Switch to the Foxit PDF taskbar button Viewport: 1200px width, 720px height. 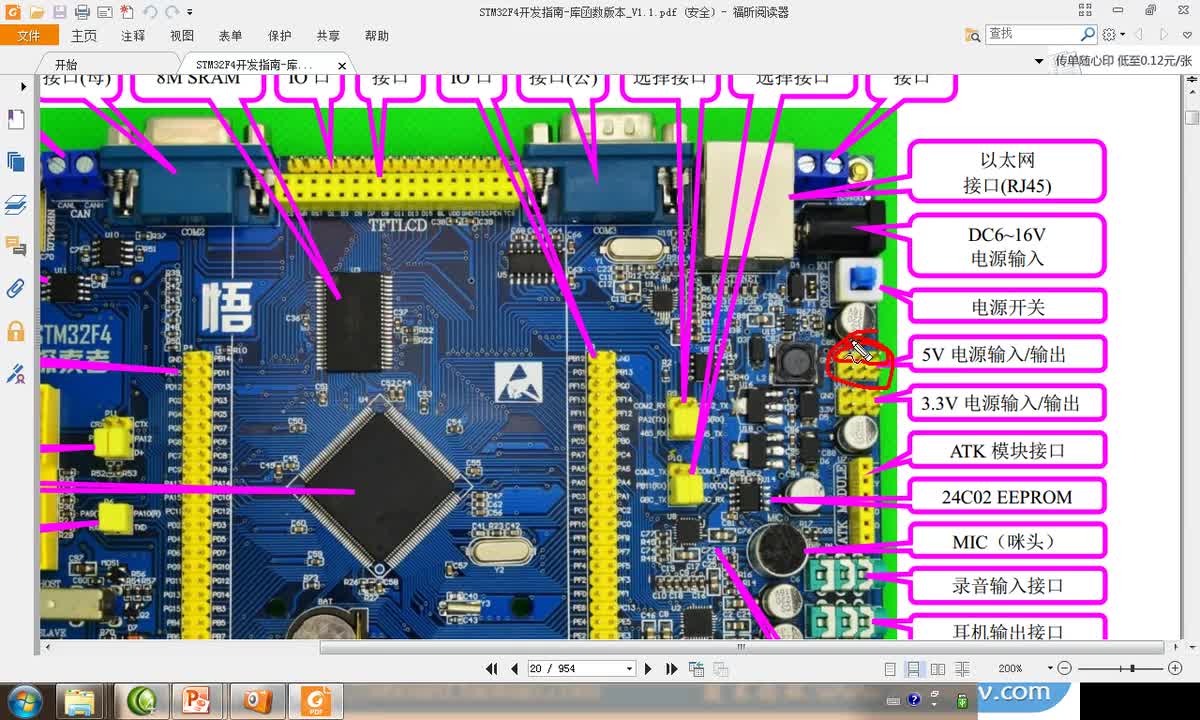click(315, 700)
